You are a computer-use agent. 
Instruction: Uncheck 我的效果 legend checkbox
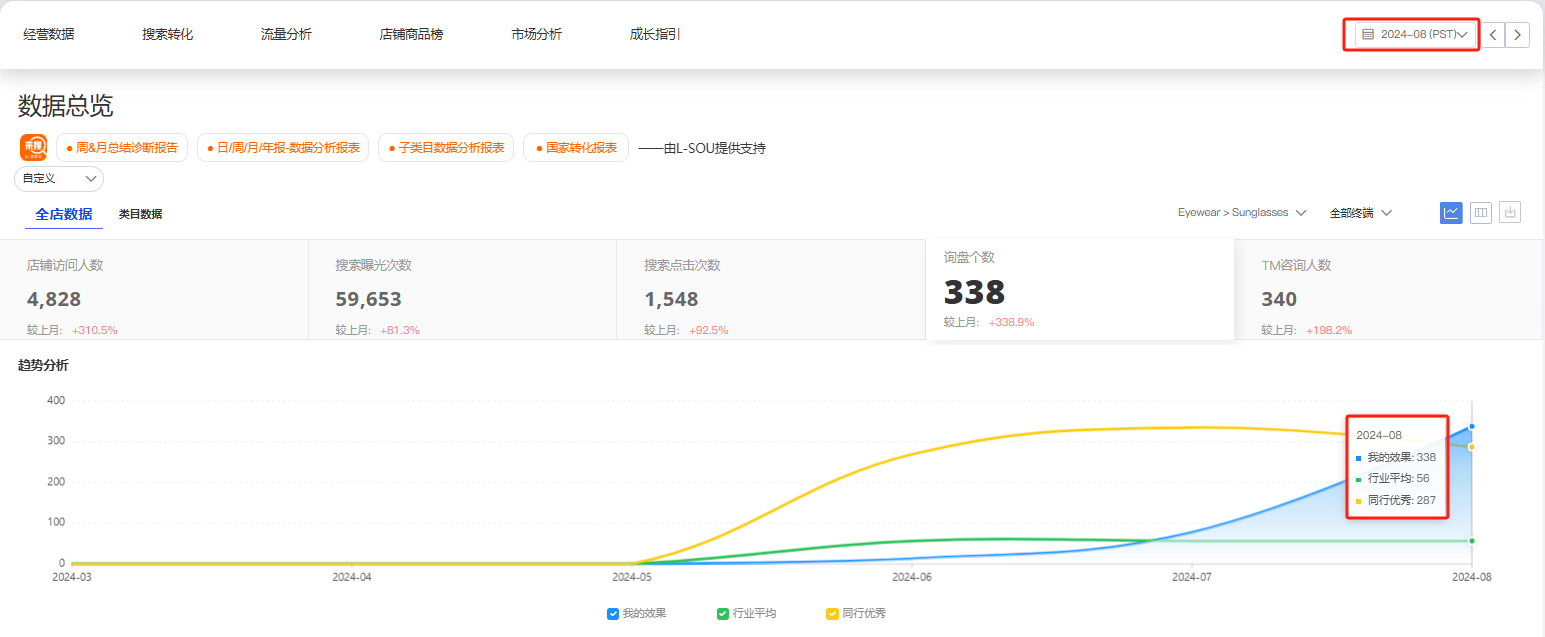tap(613, 613)
